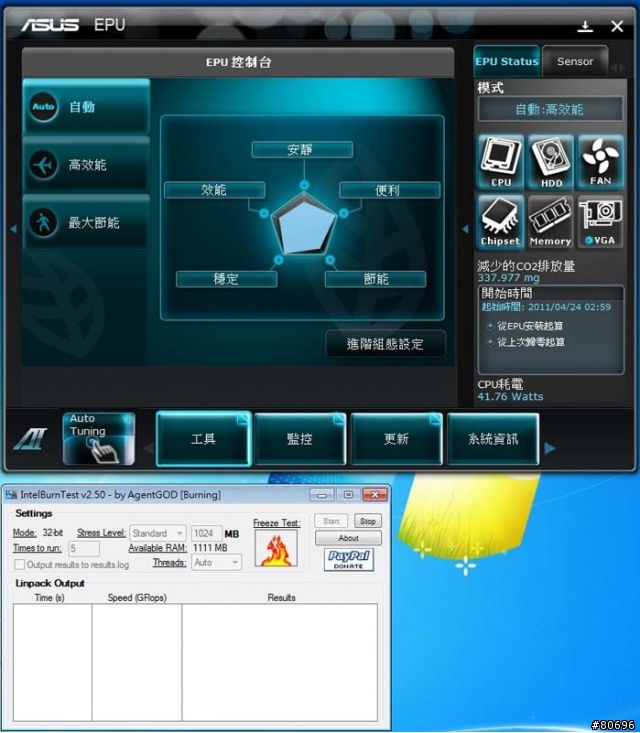The image size is (640, 733).
Task: Collapse left panel with left-edge arrow
Action: pos(13,229)
